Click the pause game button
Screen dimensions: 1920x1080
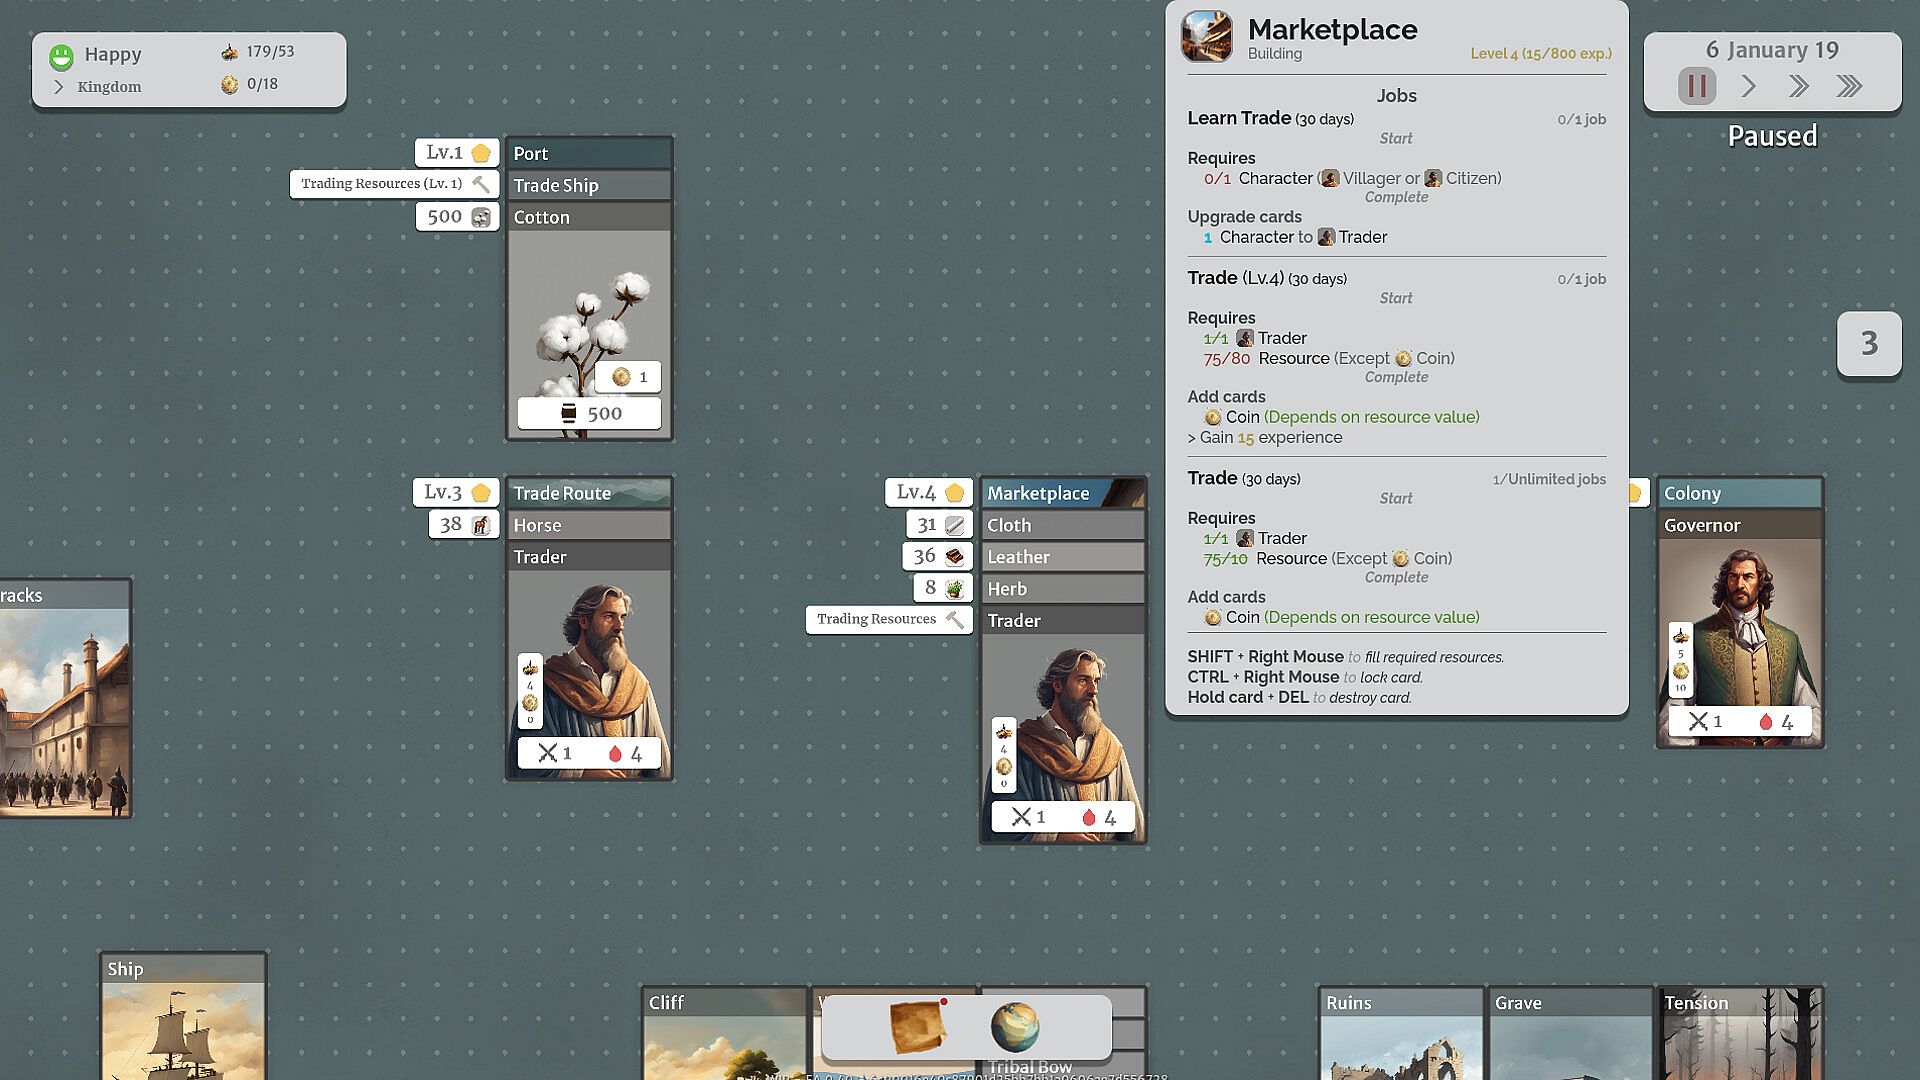point(1697,86)
